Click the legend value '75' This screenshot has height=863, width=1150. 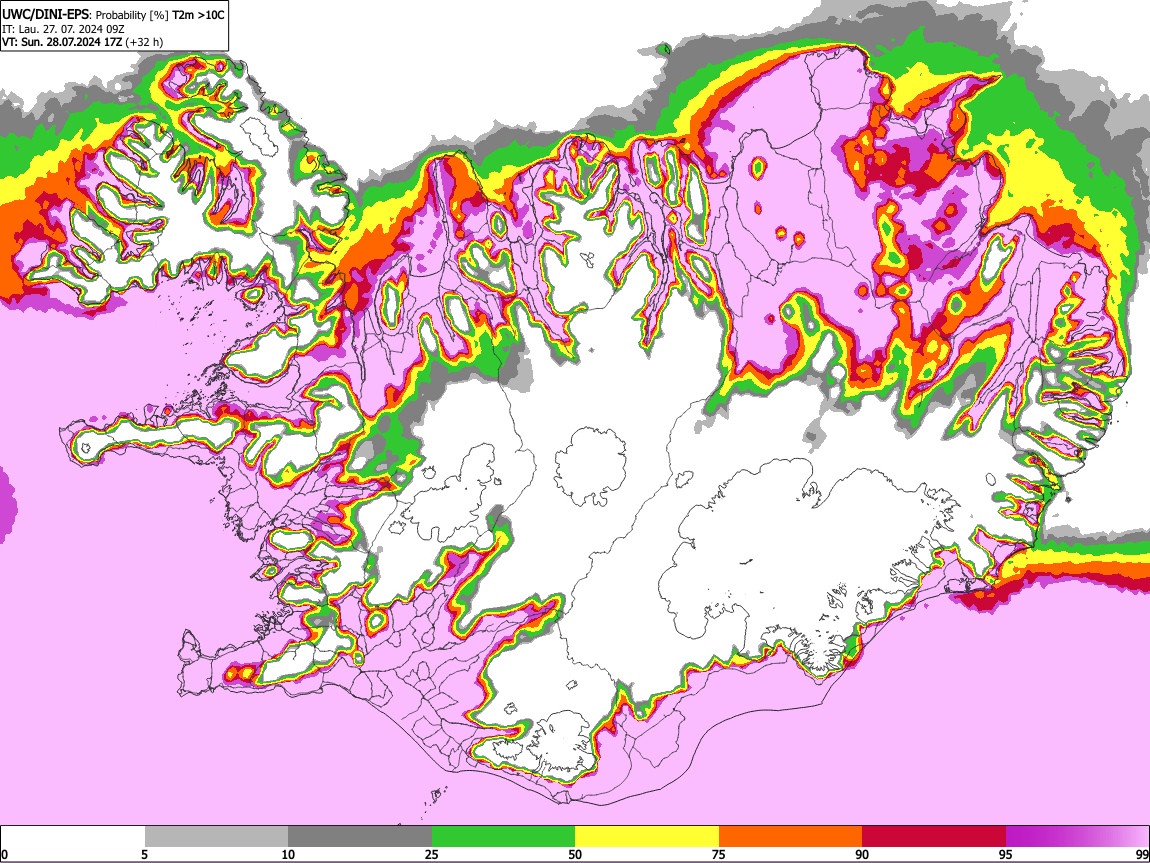pyautogui.click(x=719, y=855)
